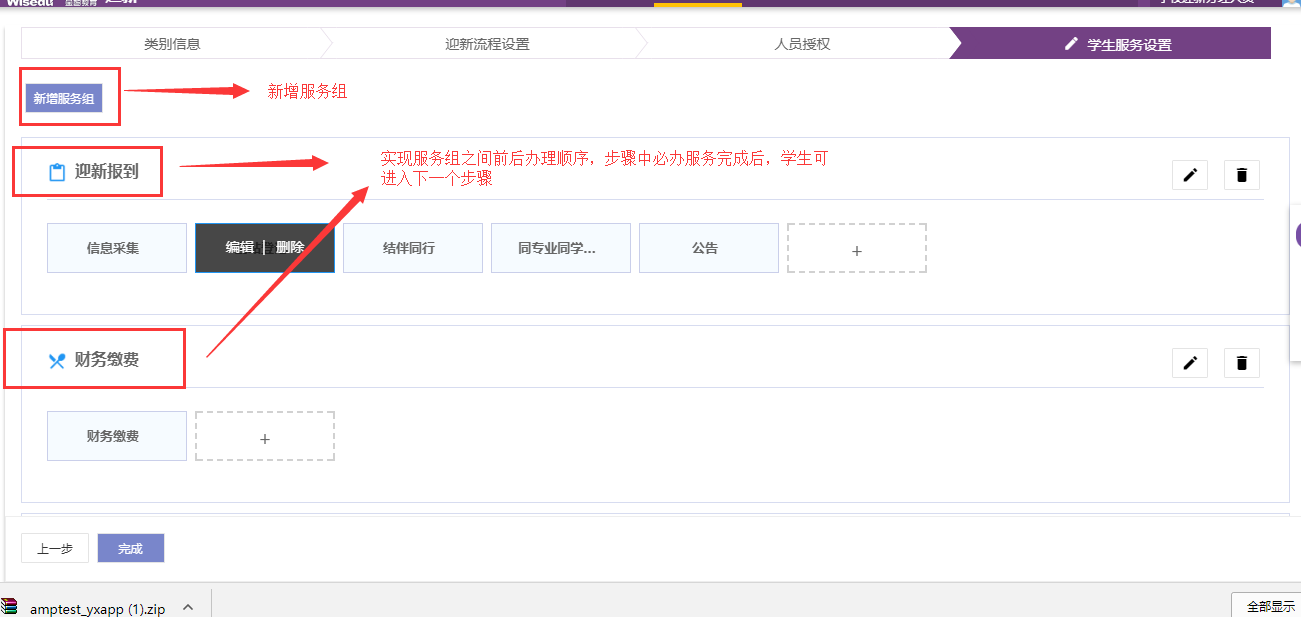
Task: Click the 财务缴费 group title
Action: click(107, 360)
